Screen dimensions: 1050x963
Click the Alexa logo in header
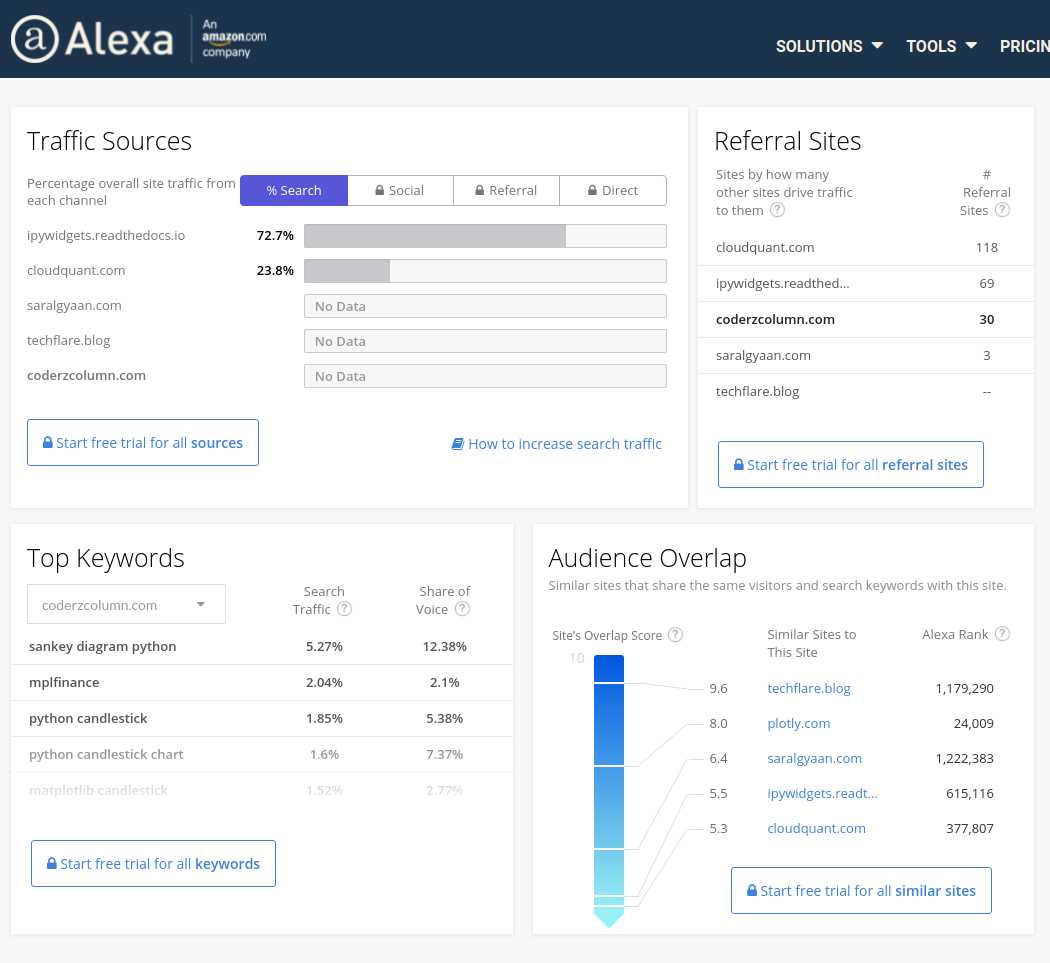click(x=92, y=39)
